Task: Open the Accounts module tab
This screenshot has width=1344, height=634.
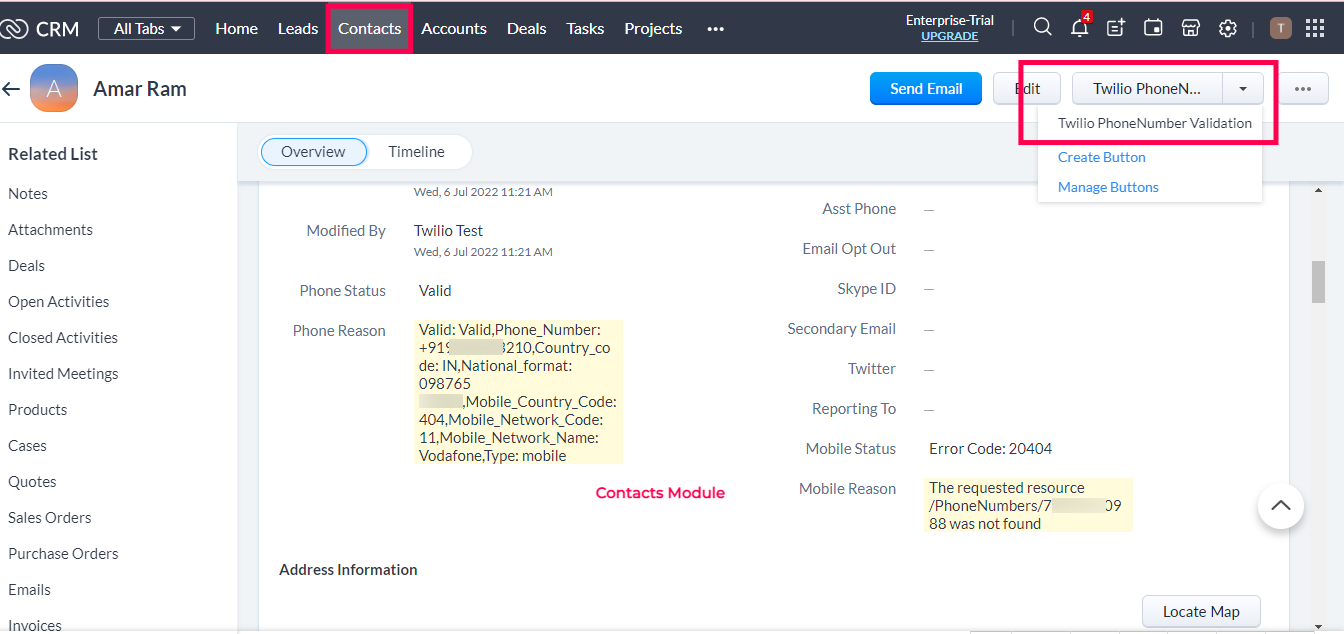Action: click(454, 29)
